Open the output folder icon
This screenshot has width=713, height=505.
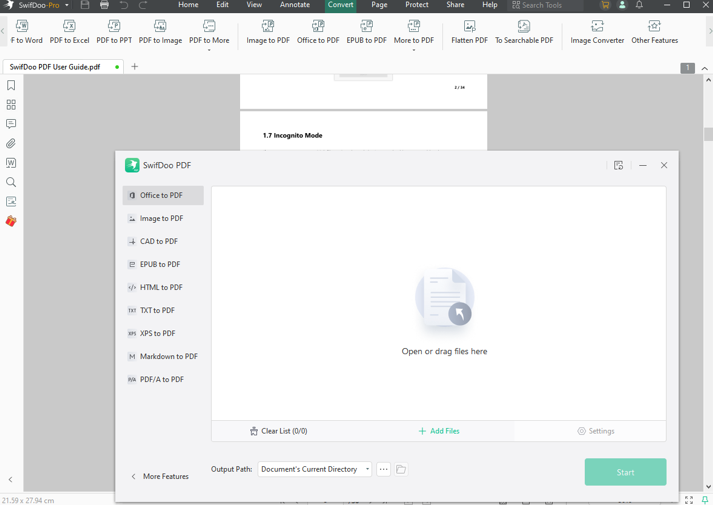pyautogui.click(x=401, y=469)
